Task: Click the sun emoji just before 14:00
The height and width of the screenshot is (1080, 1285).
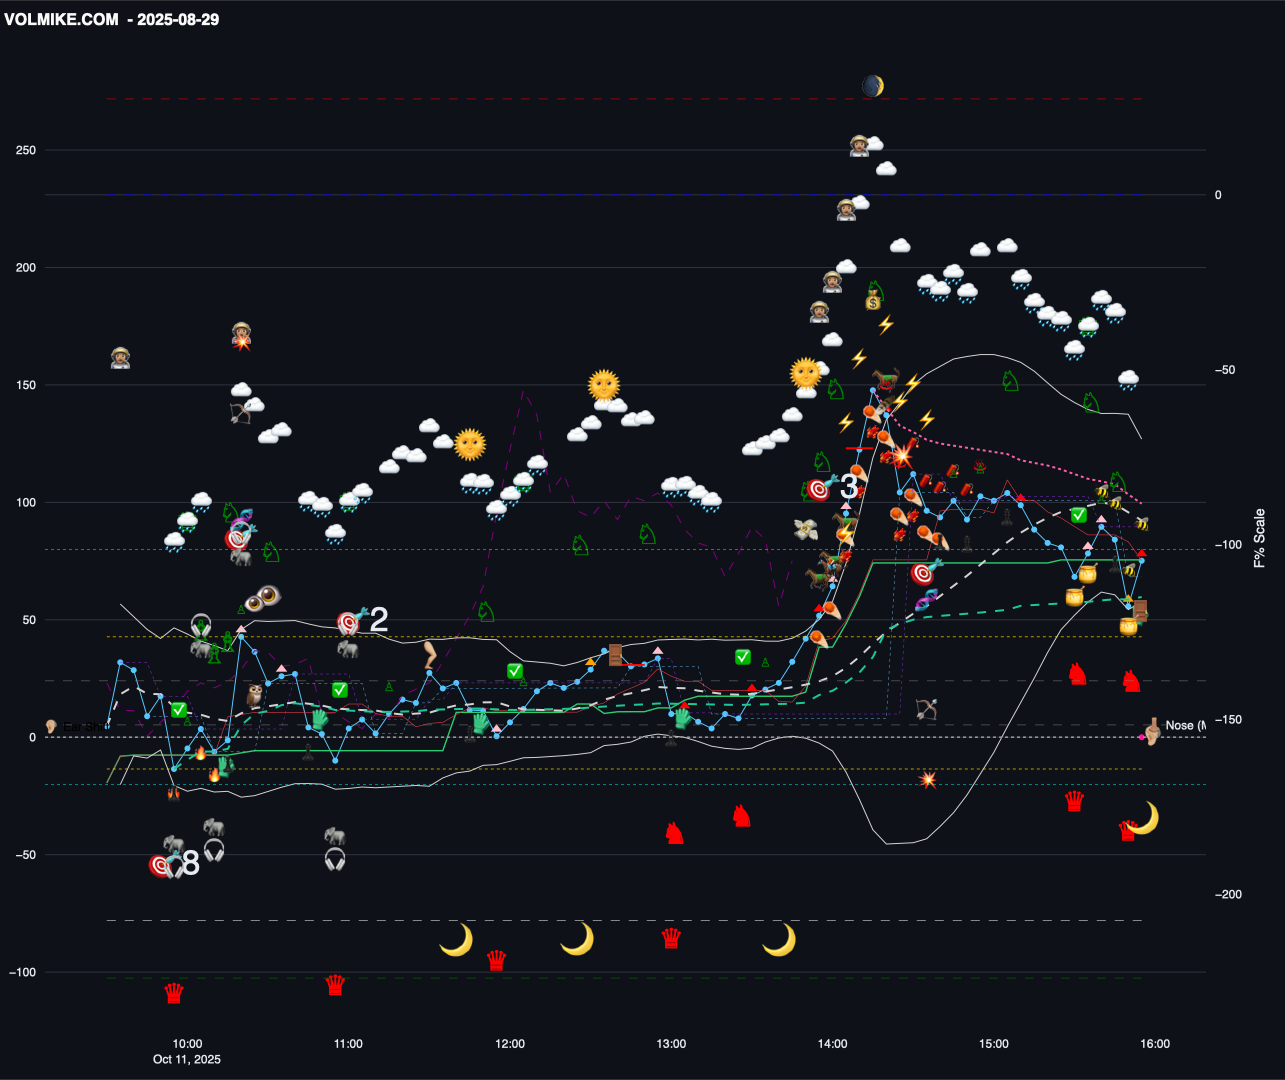Action: (806, 373)
